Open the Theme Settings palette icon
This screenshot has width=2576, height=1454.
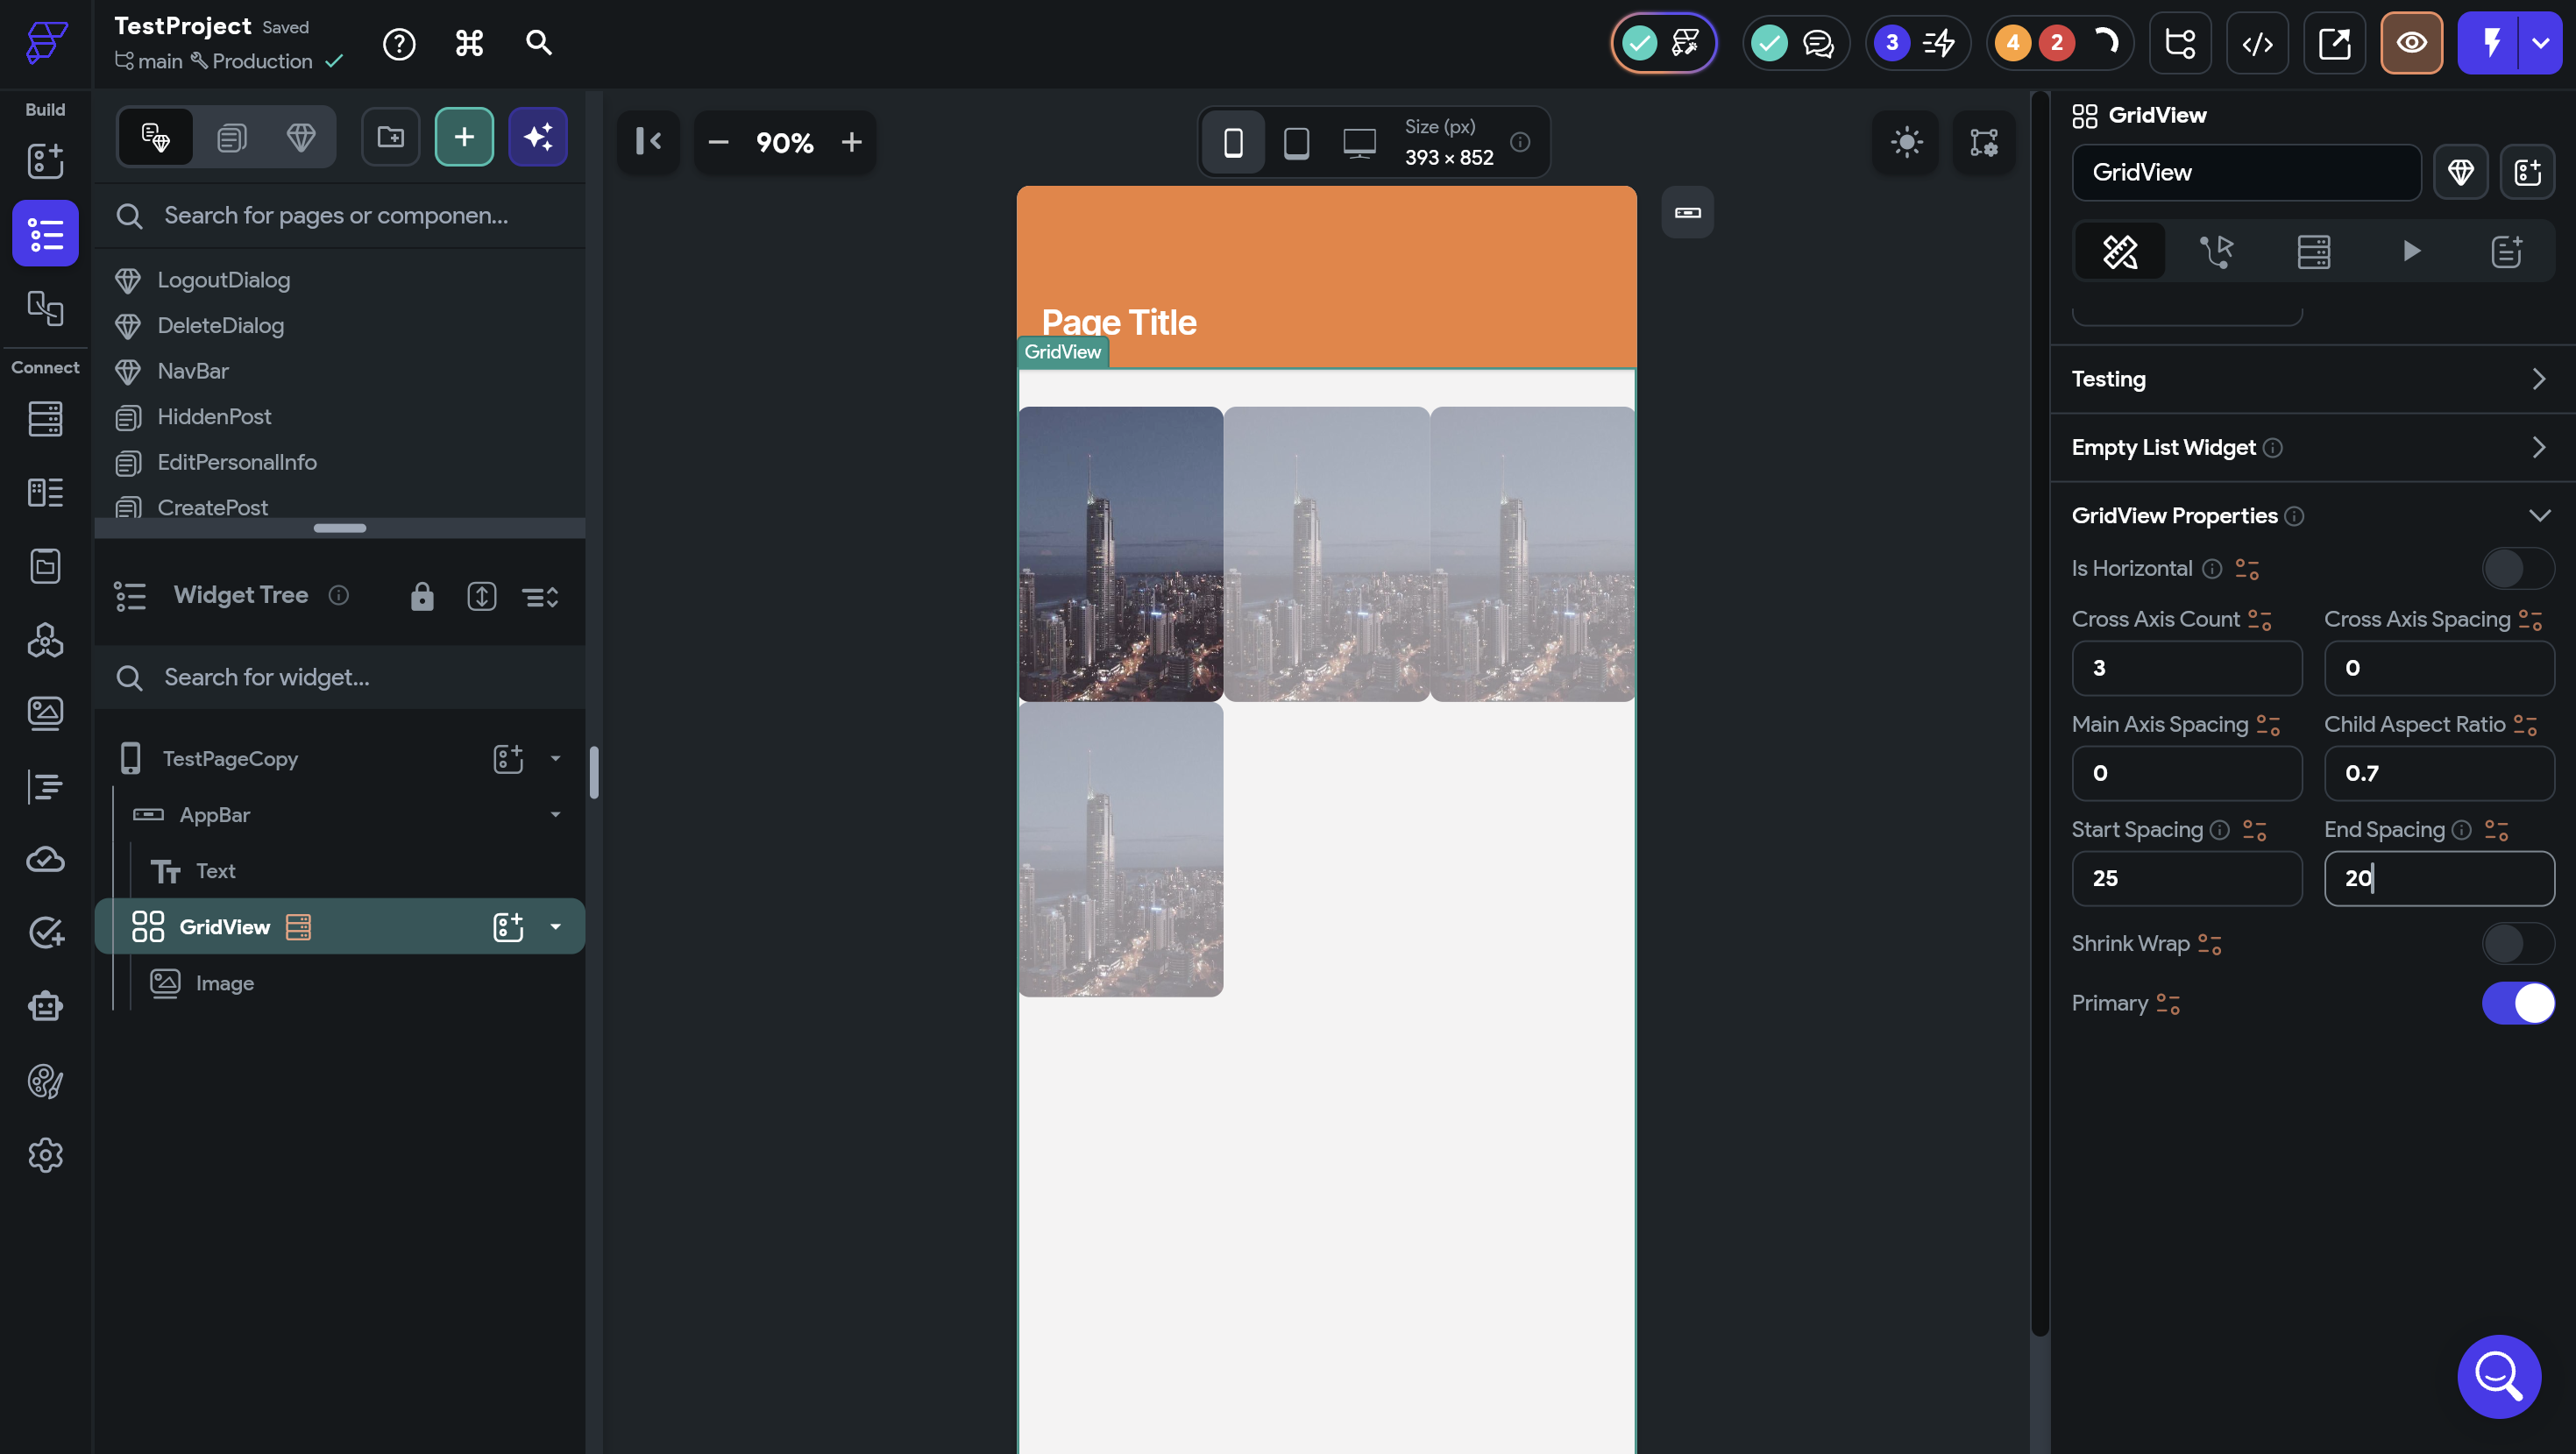tap(45, 1081)
